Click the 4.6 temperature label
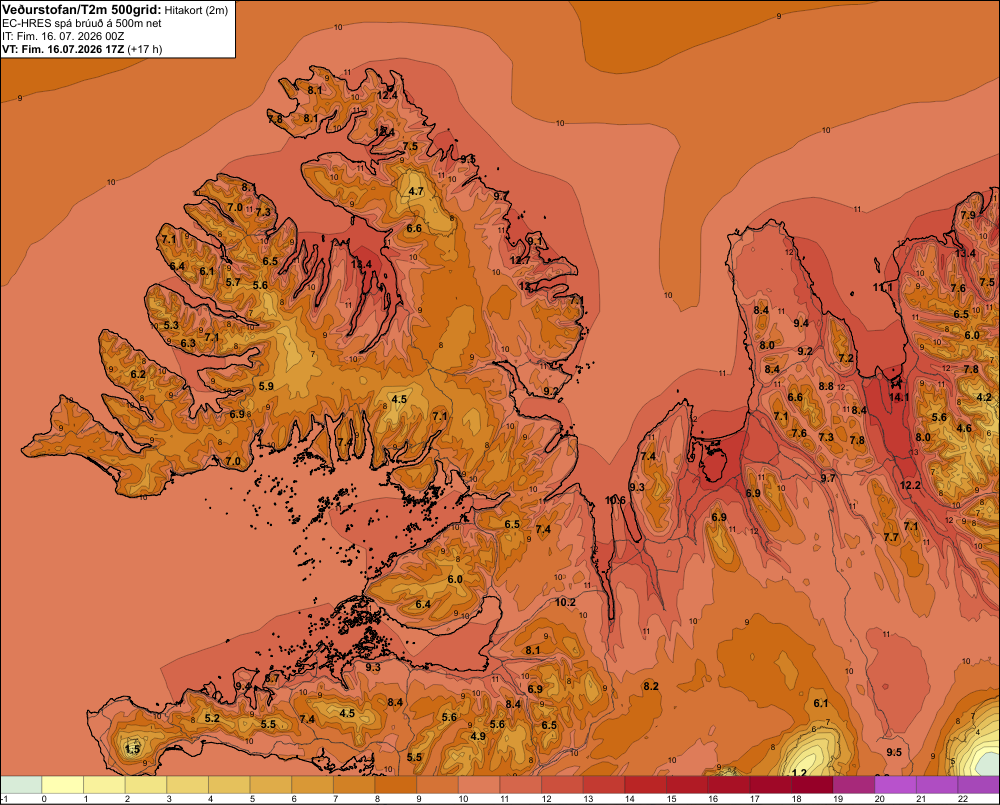 click(x=964, y=429)
